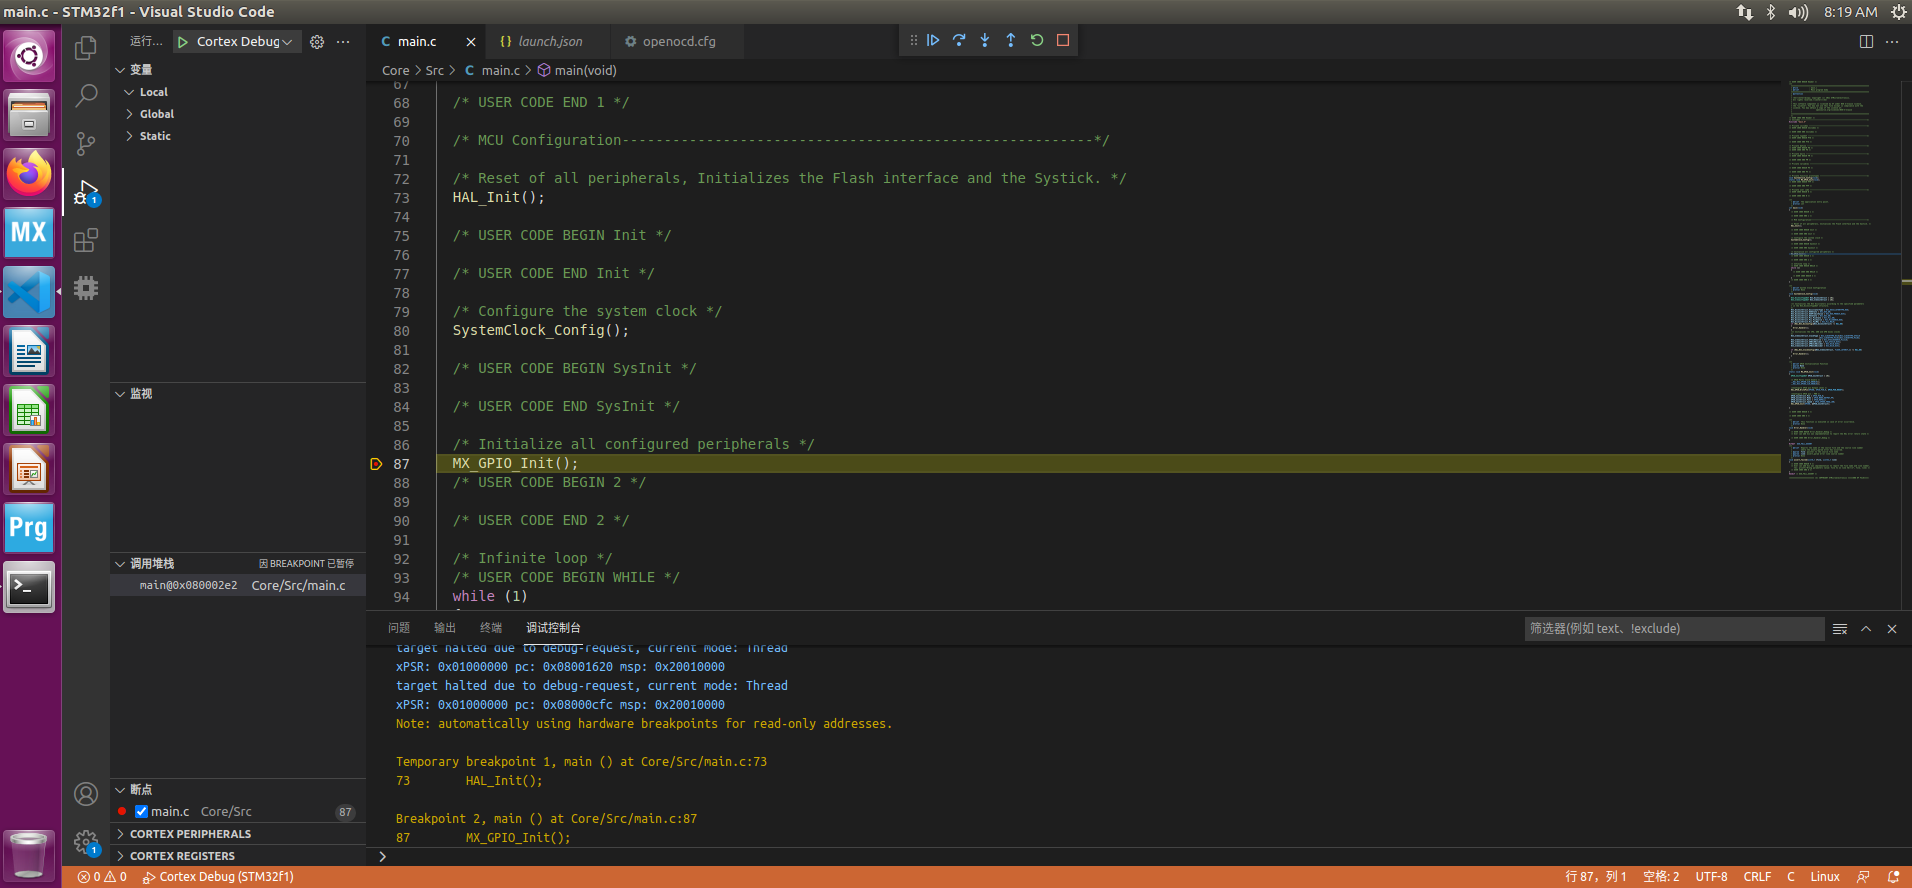Click the code minimap overview
This screenshot has height=888, width=1912.
(x=1844, y=280)
